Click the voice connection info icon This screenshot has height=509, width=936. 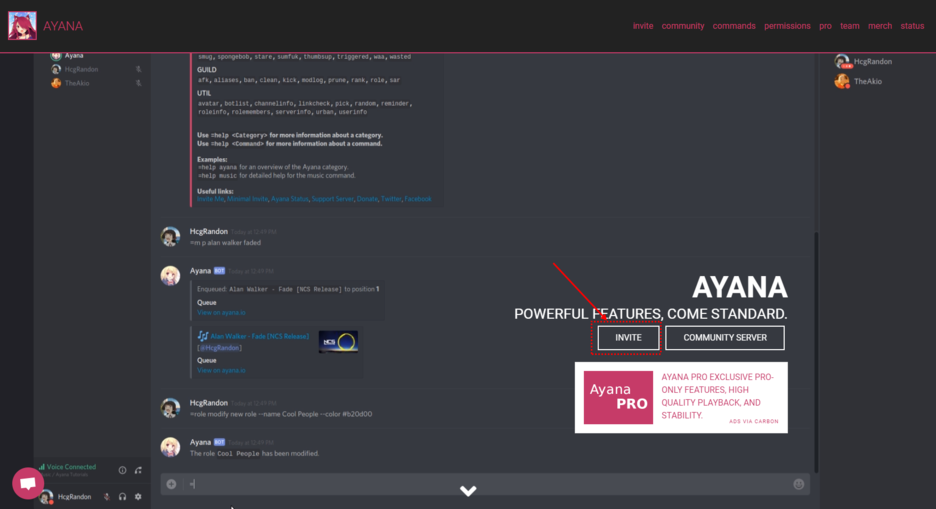click(x=122, y=470)
